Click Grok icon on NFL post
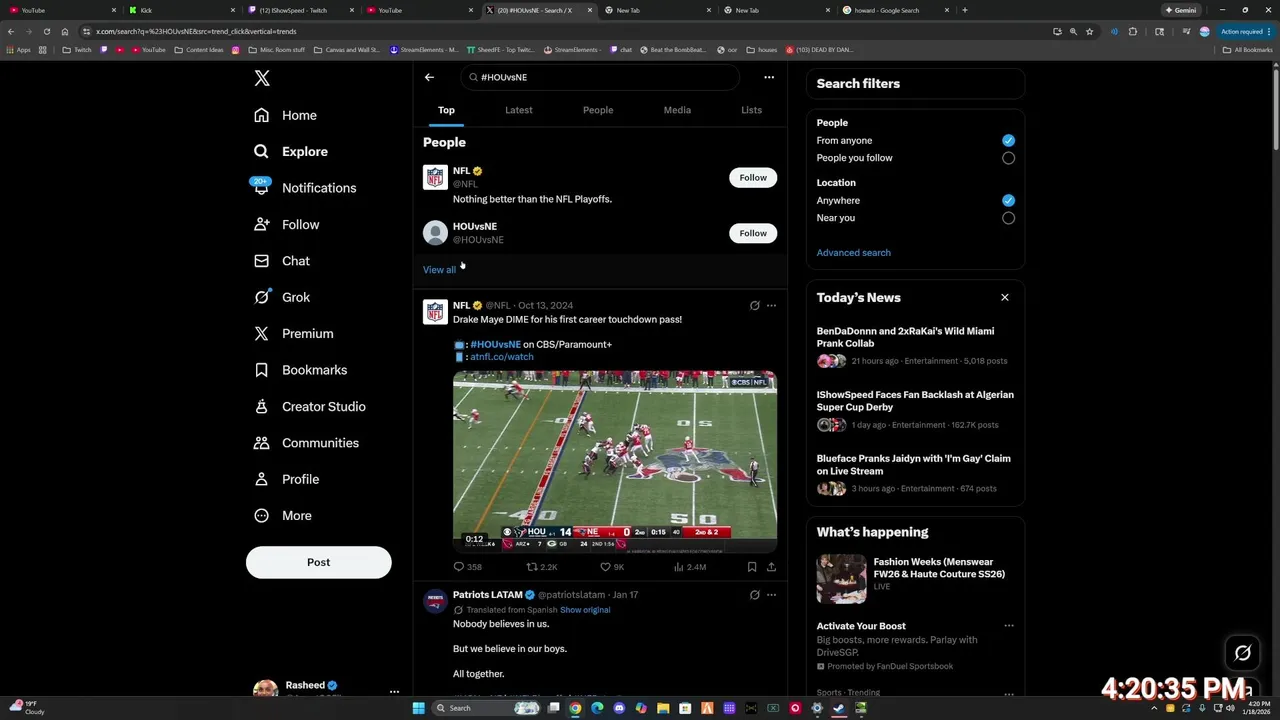 (x=755, y=306)
